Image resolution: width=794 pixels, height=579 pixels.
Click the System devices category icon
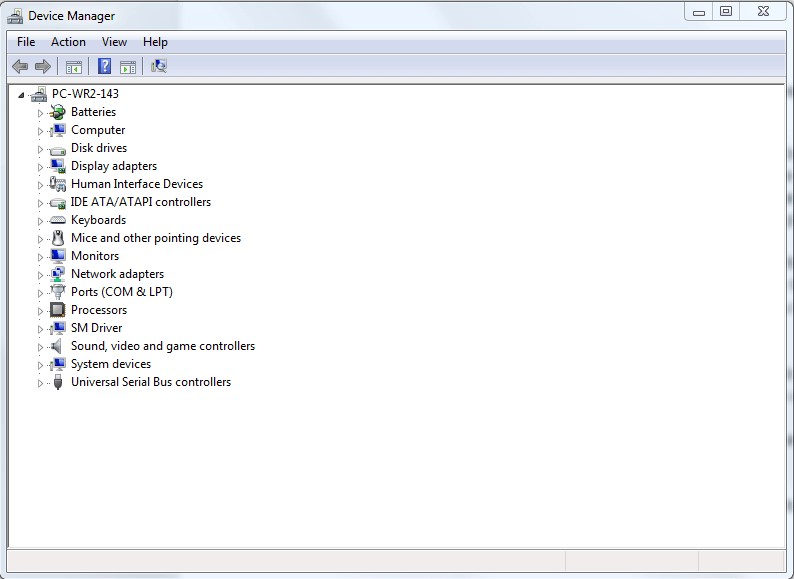coord(58,364)
